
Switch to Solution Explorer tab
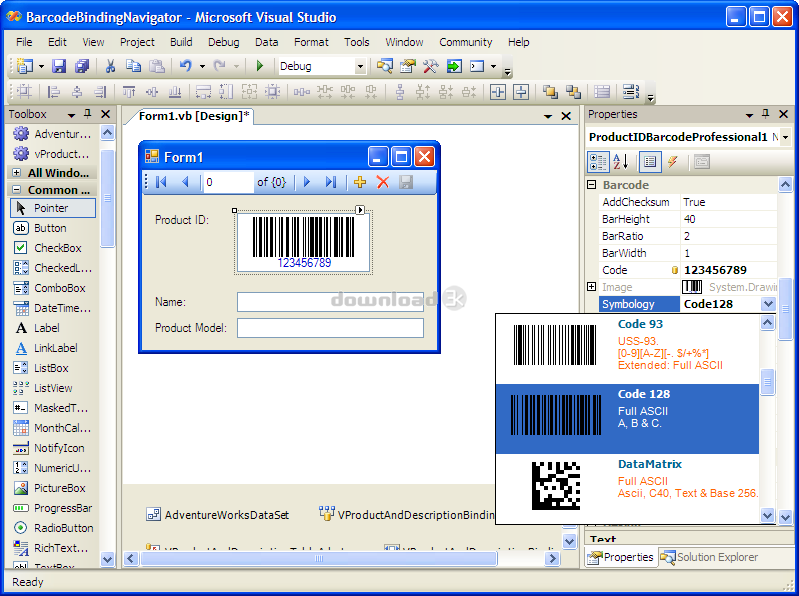click(x=709, y=557)
